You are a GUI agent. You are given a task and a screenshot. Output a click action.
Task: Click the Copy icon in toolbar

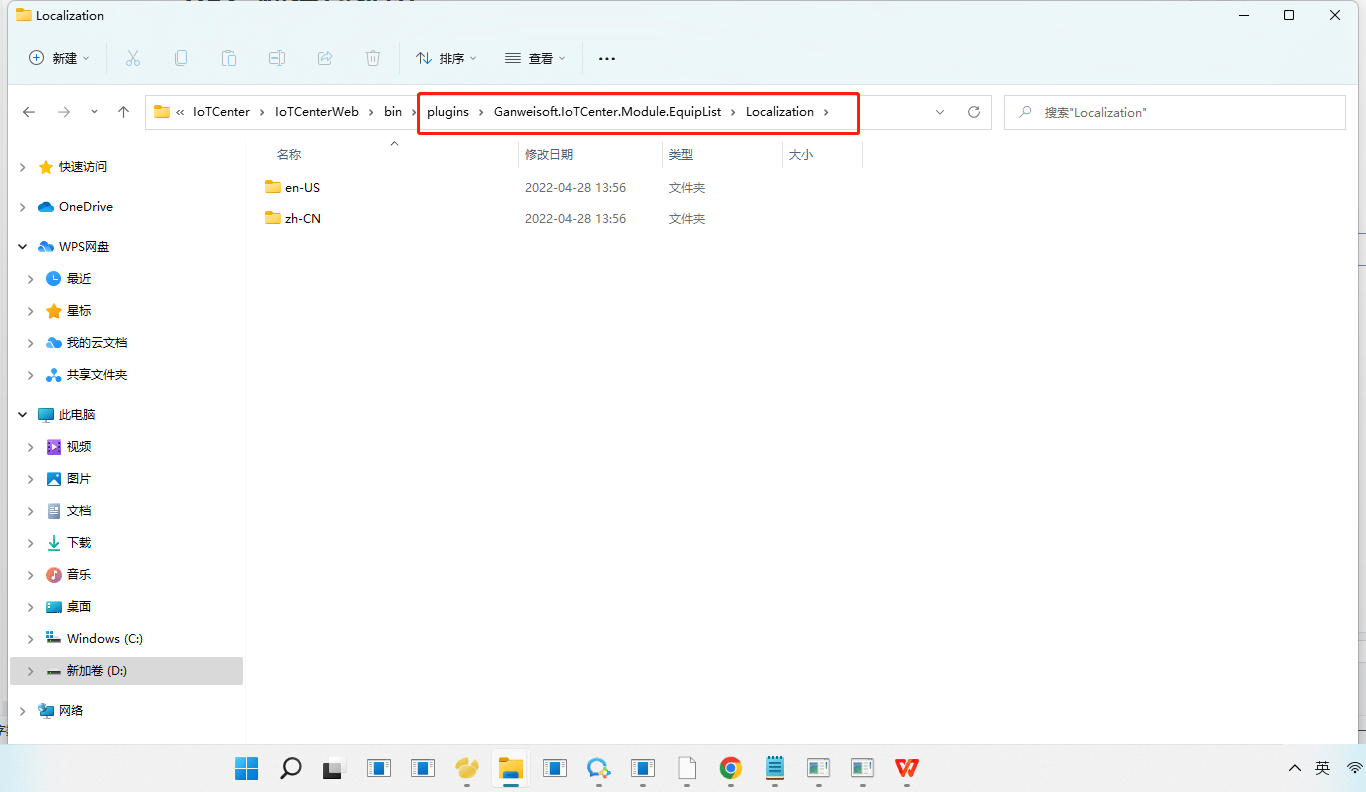coord(181,58)
